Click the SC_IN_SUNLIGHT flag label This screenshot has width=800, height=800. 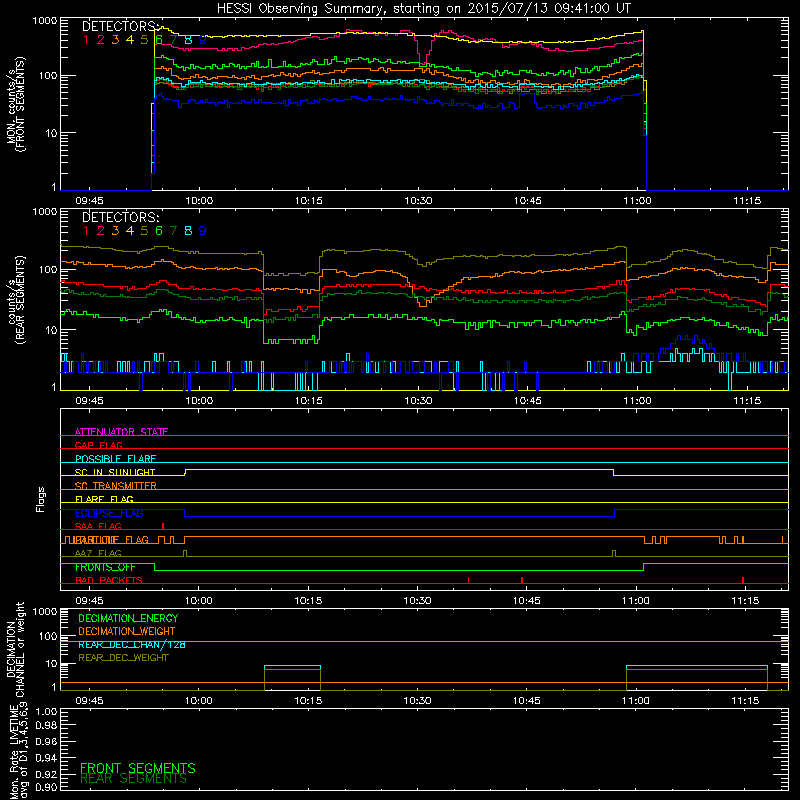coord(115,472)
